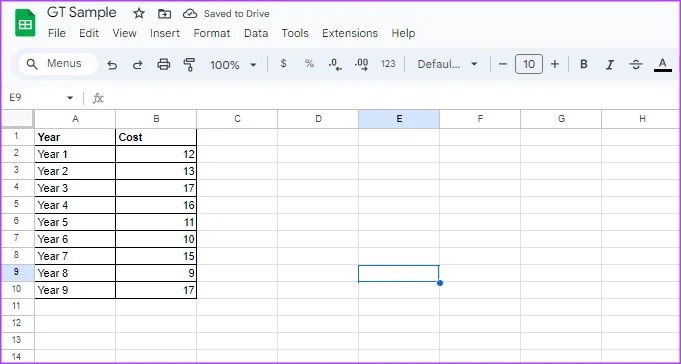Screen dimensions: 681x364
Task: Select column G header
Action: tap(561, 119)
